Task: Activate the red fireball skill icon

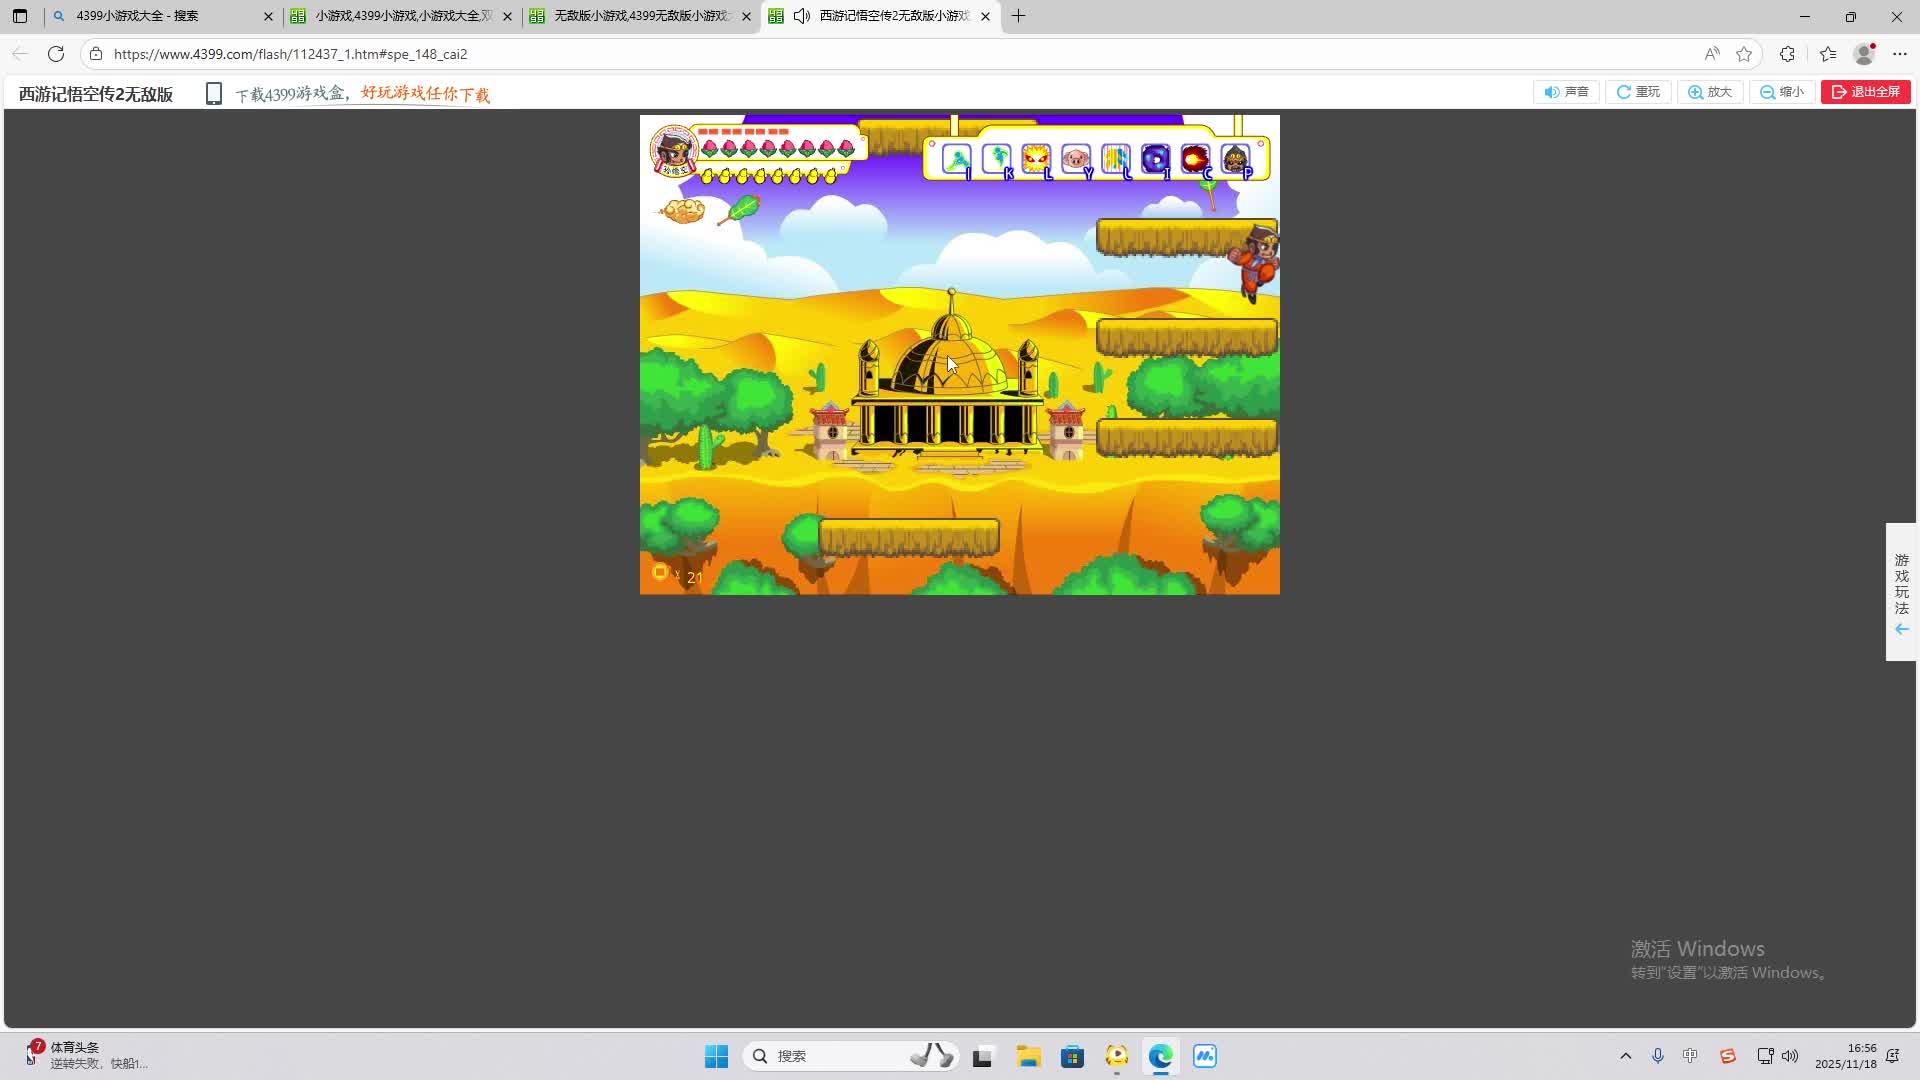Action: tap(1194, 158)
